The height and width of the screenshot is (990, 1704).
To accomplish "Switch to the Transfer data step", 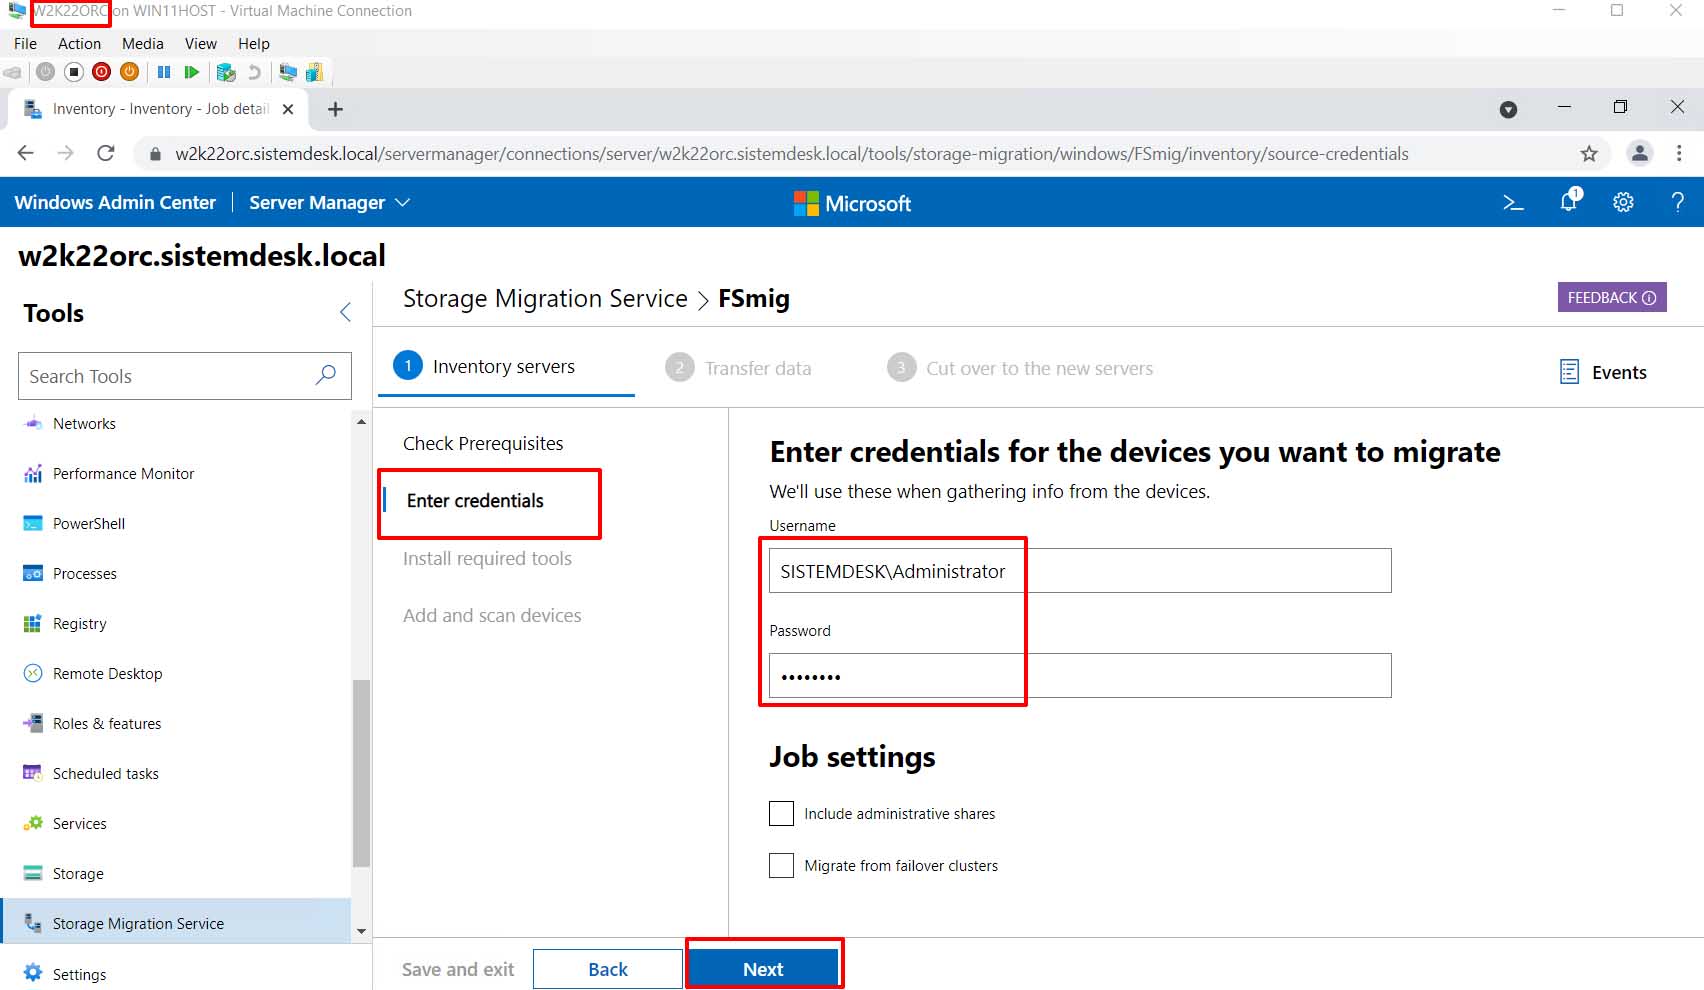I will pyautogui.click(x=739, y=368).
